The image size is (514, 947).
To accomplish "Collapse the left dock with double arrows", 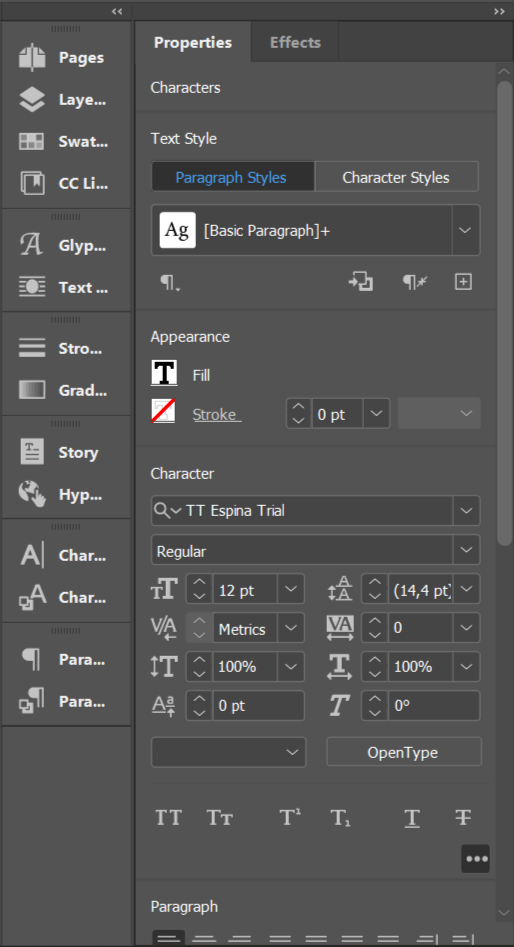I will click(x=117, y=11).
